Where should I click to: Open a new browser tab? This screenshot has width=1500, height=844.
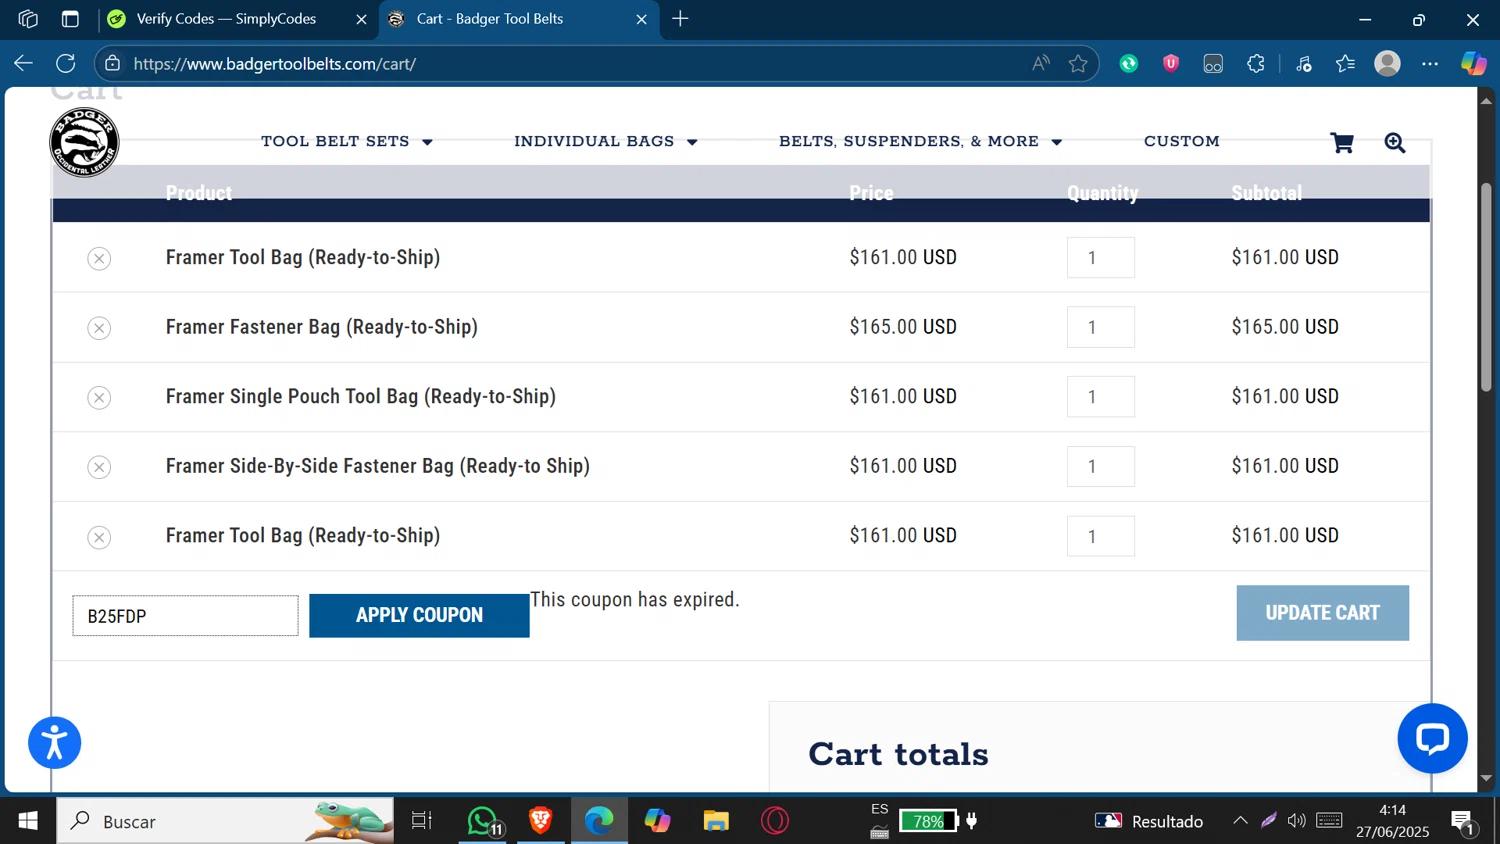point(680,19)
